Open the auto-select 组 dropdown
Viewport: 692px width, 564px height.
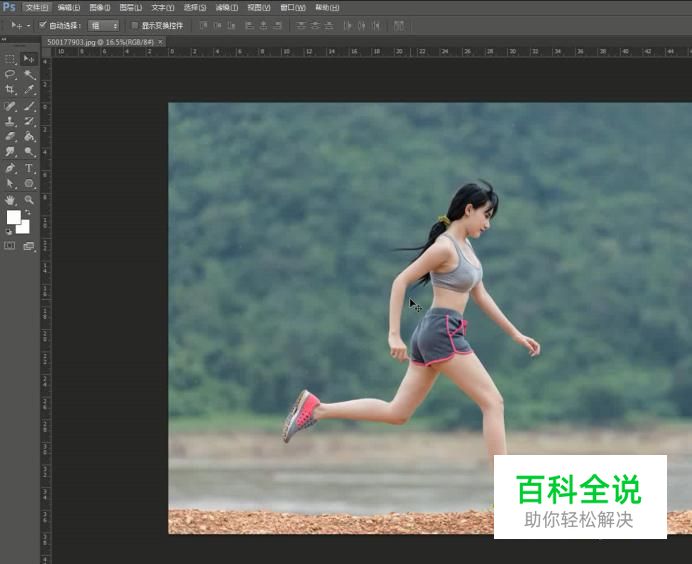(104, 26)
